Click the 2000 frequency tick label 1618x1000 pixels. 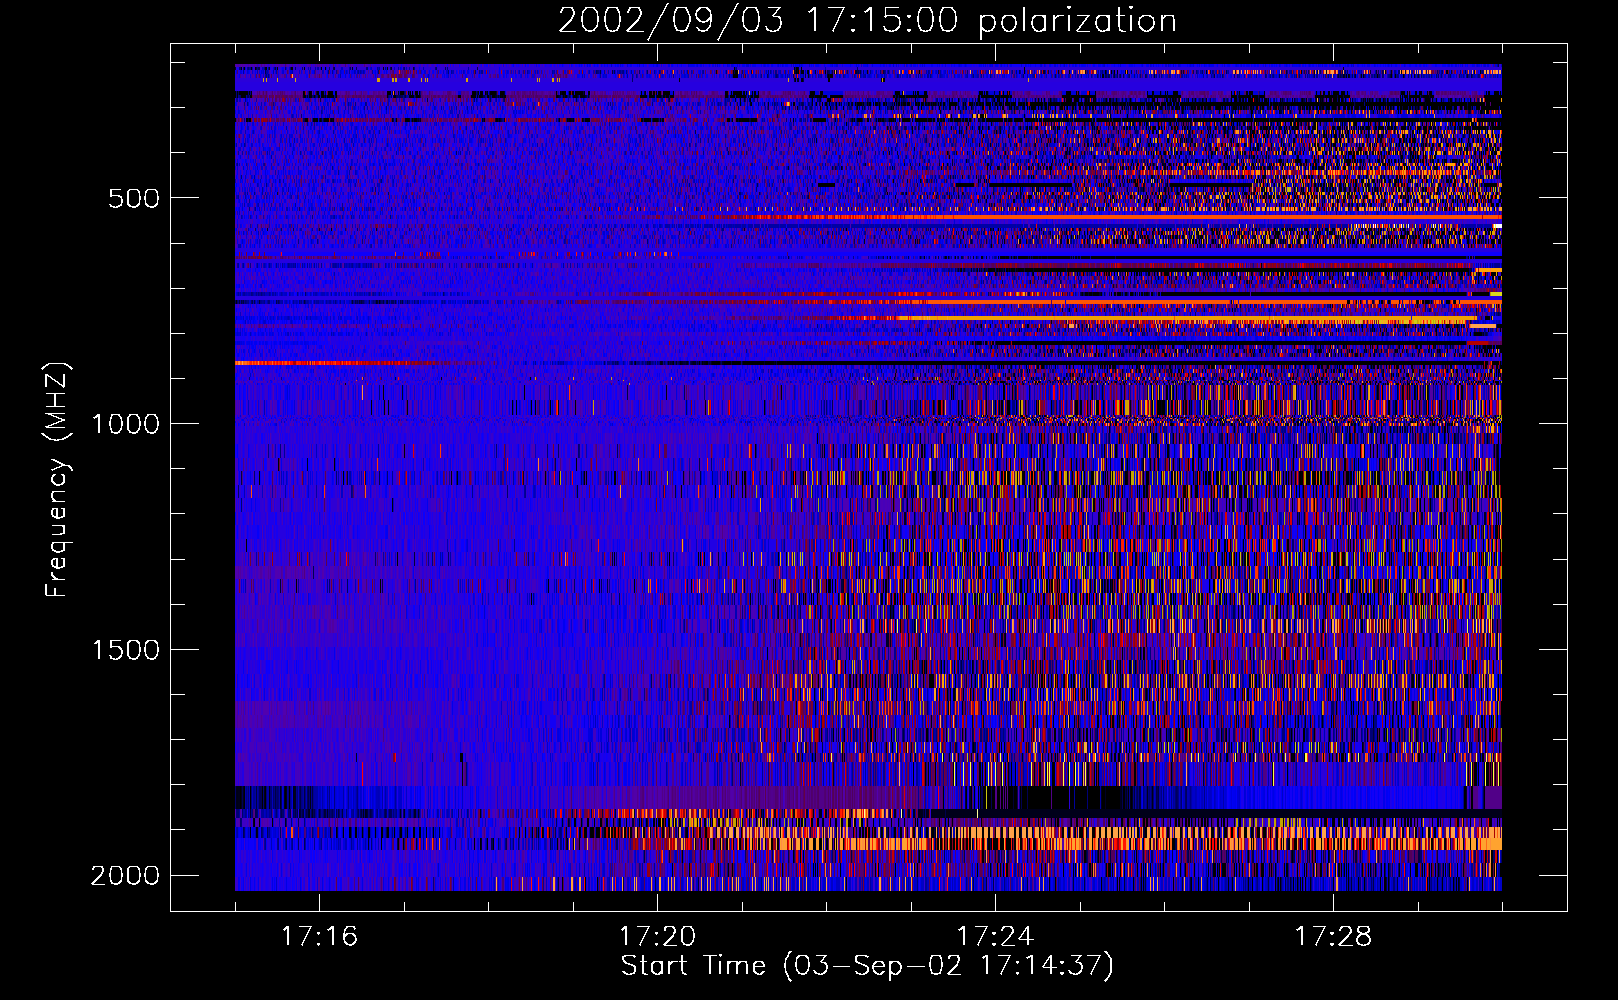pyautogui.click(x=125, y=876)
